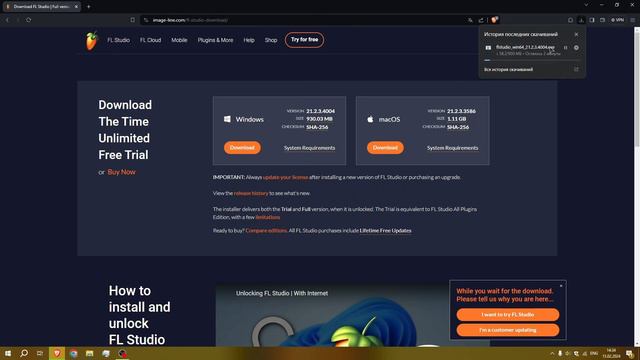Viewport: 640px width, 360px height.
Task: Click the Buy Now link
Action: pos(121,172)
